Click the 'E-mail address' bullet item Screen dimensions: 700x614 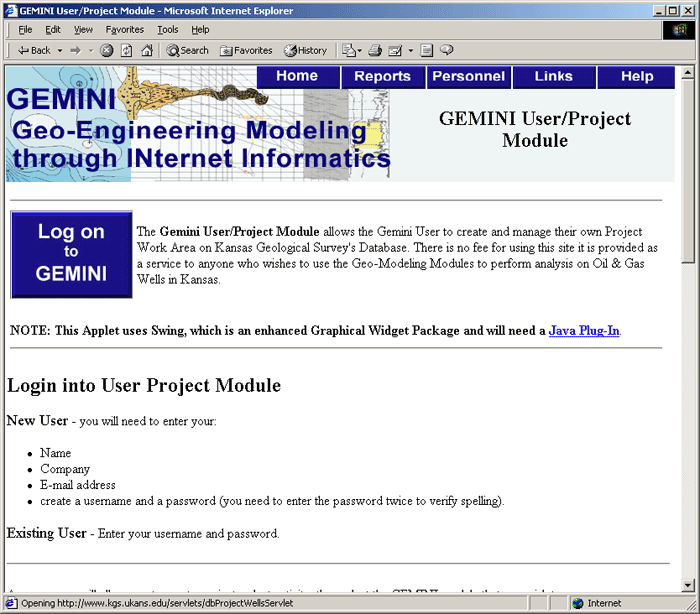click(x=78, y=485)
